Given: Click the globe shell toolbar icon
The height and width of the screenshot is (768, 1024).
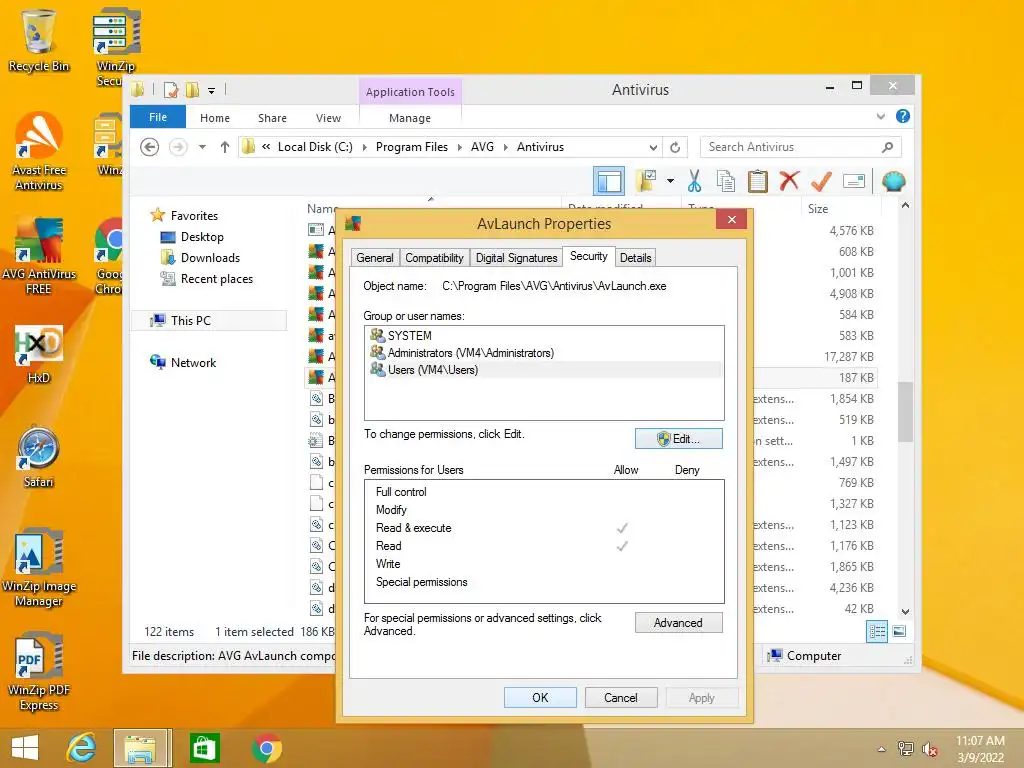Looking at the screenshot, I should pos(893,181).
